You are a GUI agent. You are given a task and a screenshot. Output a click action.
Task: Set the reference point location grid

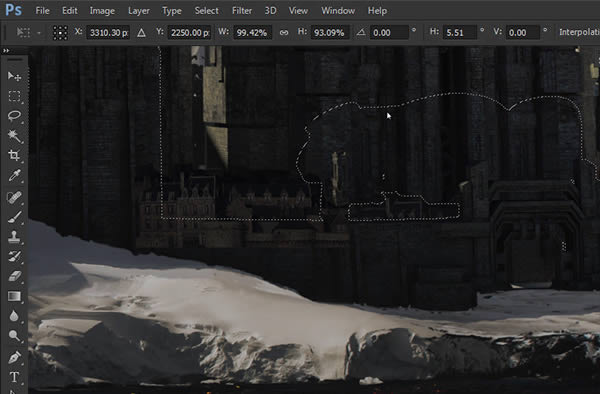coord(60,33)
